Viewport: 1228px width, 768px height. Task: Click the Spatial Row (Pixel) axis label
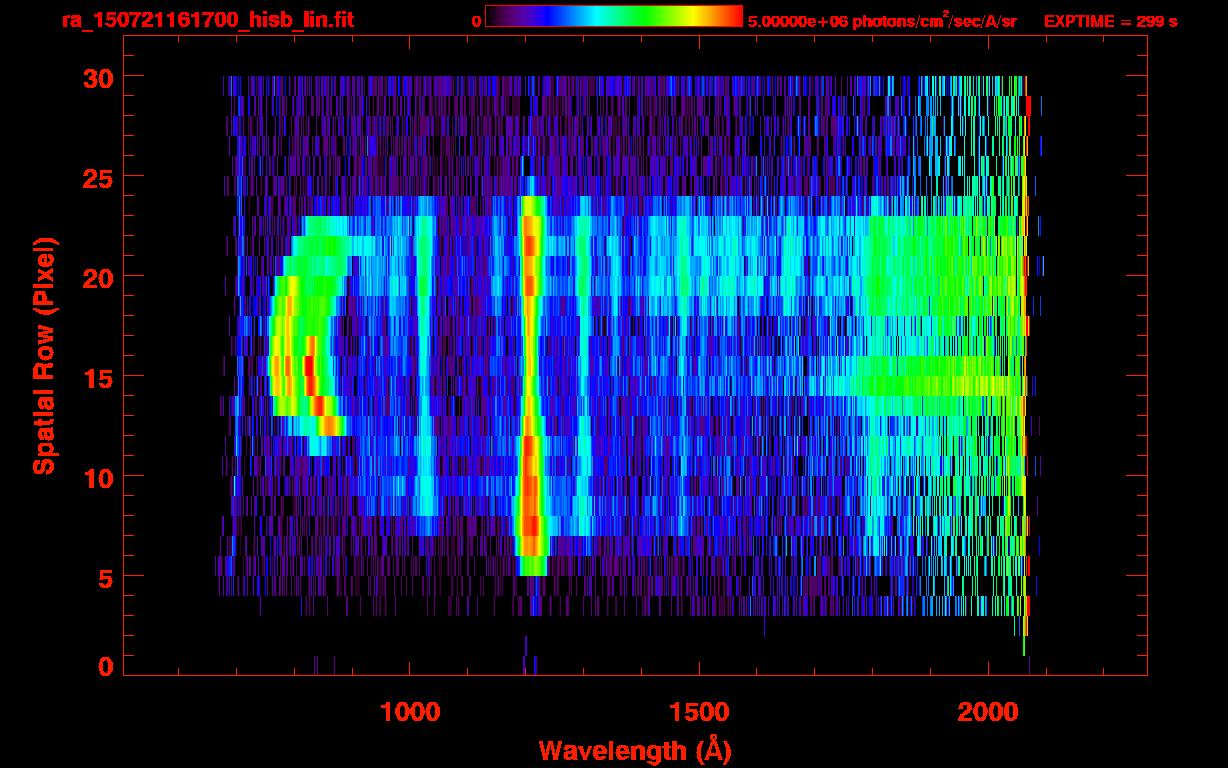(x=44, y=355)
